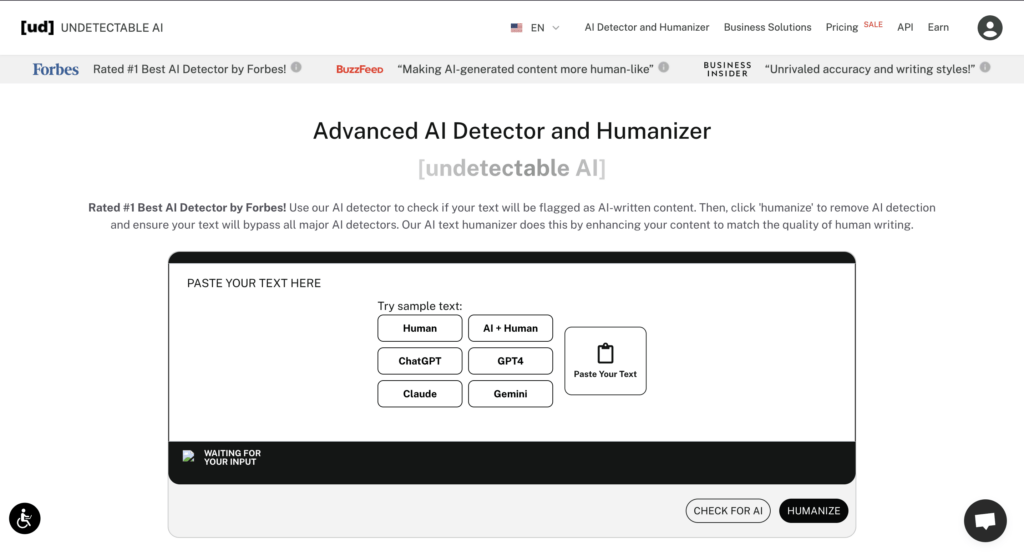This screenshot has height=555, width=1024.
Task: Click the Forbes logo in banner
Action: click(56, 69)
